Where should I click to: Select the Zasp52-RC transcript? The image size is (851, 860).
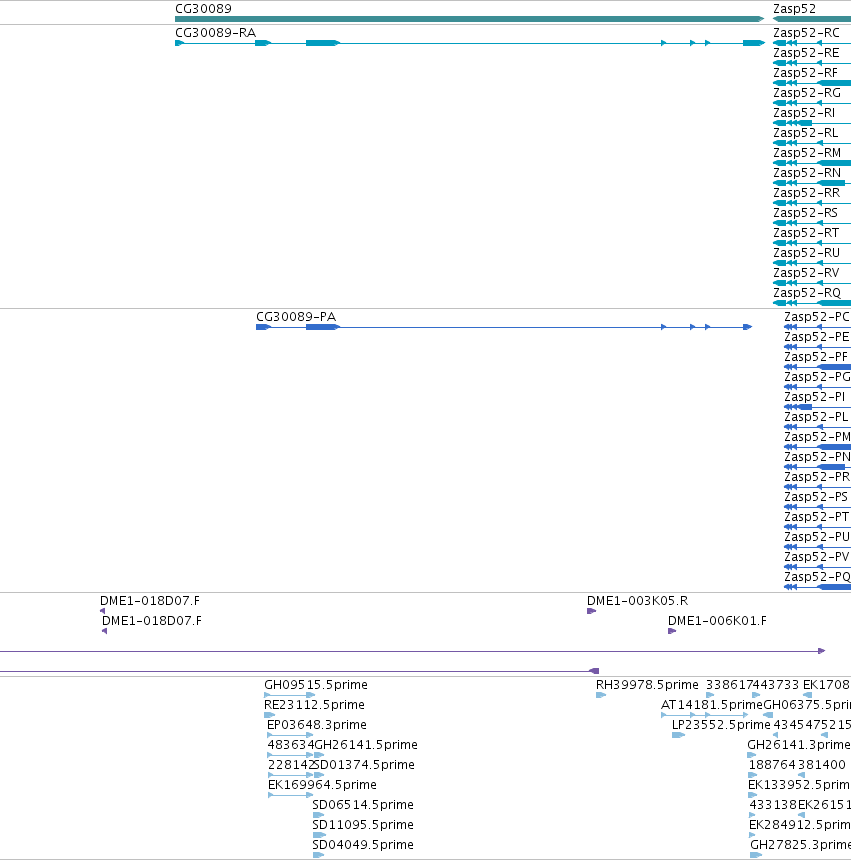[806, 33]
